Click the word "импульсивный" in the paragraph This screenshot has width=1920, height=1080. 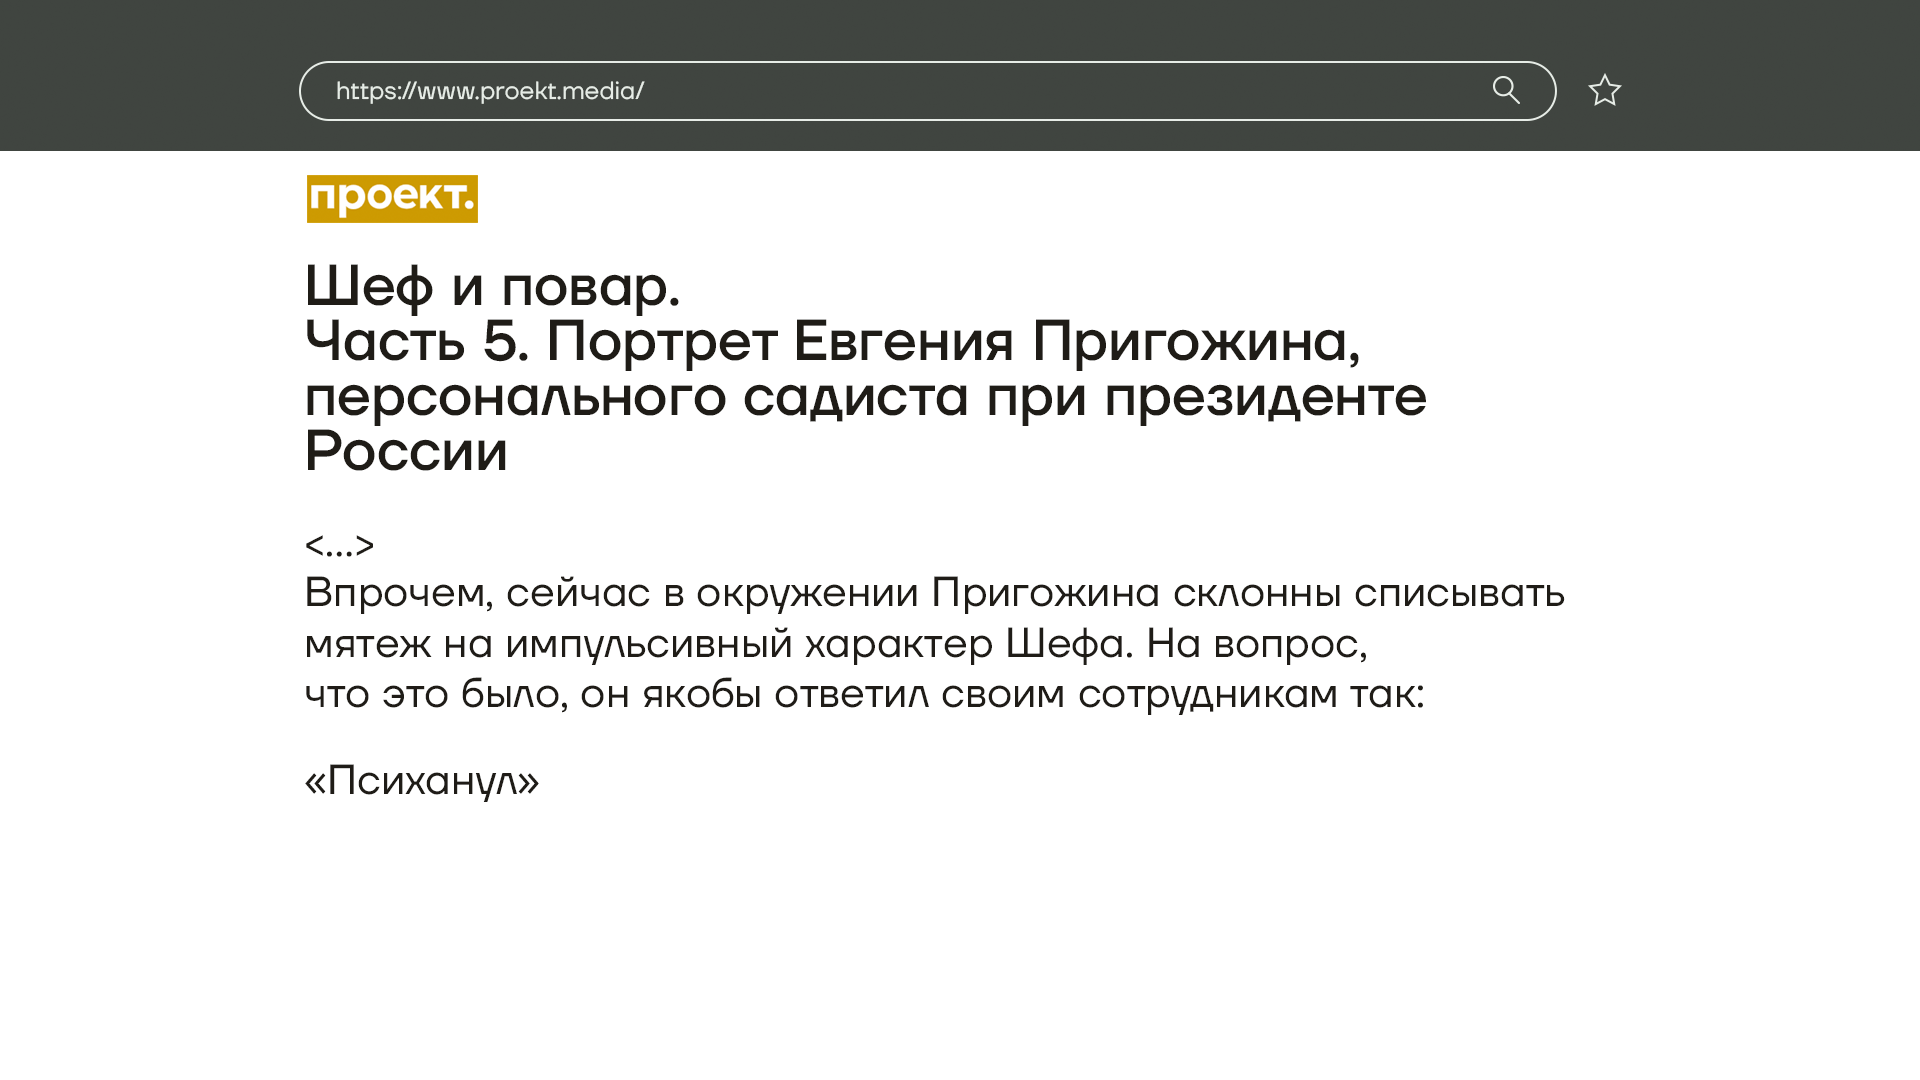pos(648,643)
